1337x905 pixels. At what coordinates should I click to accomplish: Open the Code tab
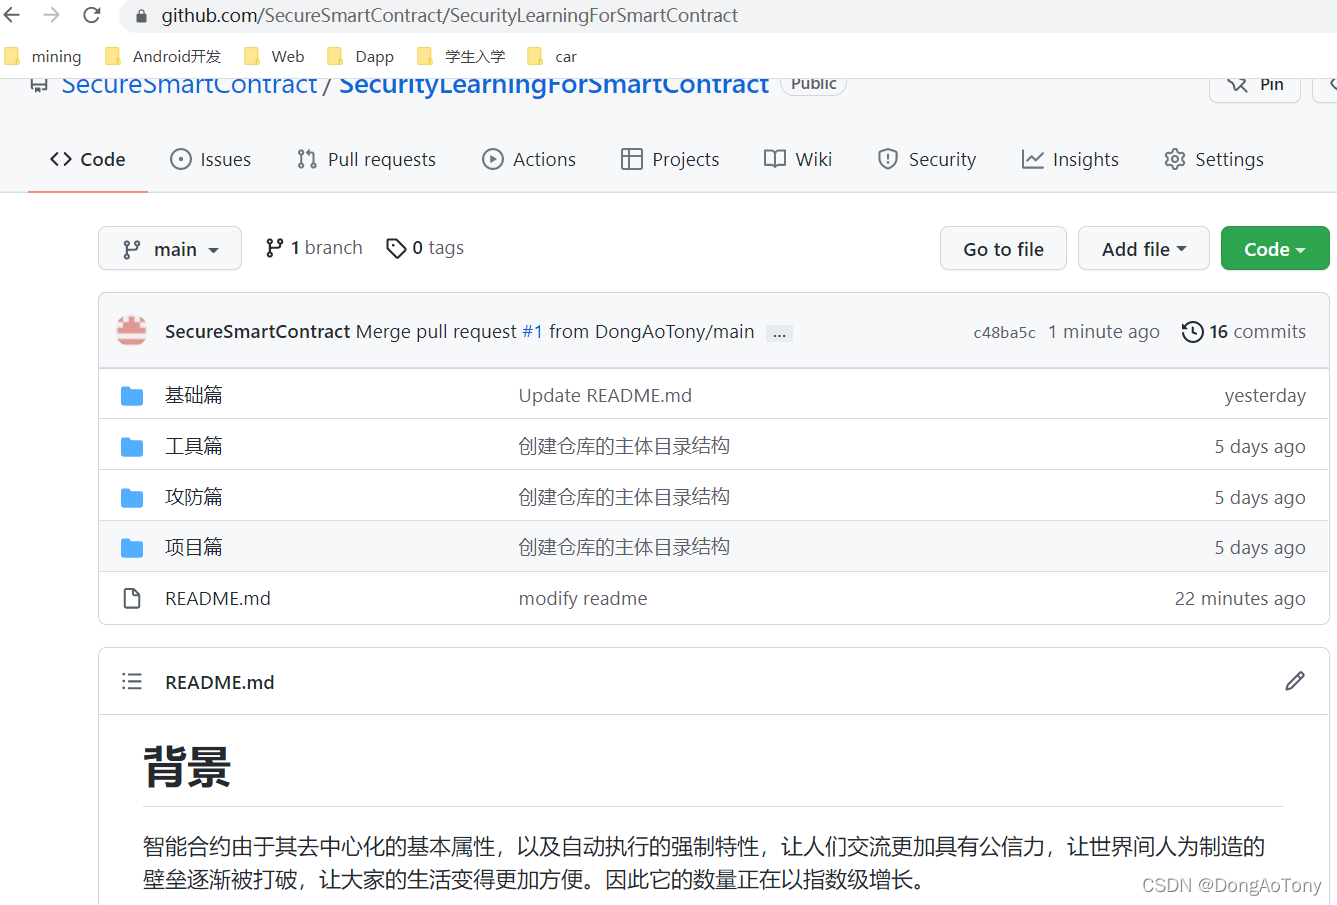[x=88, y=159]
